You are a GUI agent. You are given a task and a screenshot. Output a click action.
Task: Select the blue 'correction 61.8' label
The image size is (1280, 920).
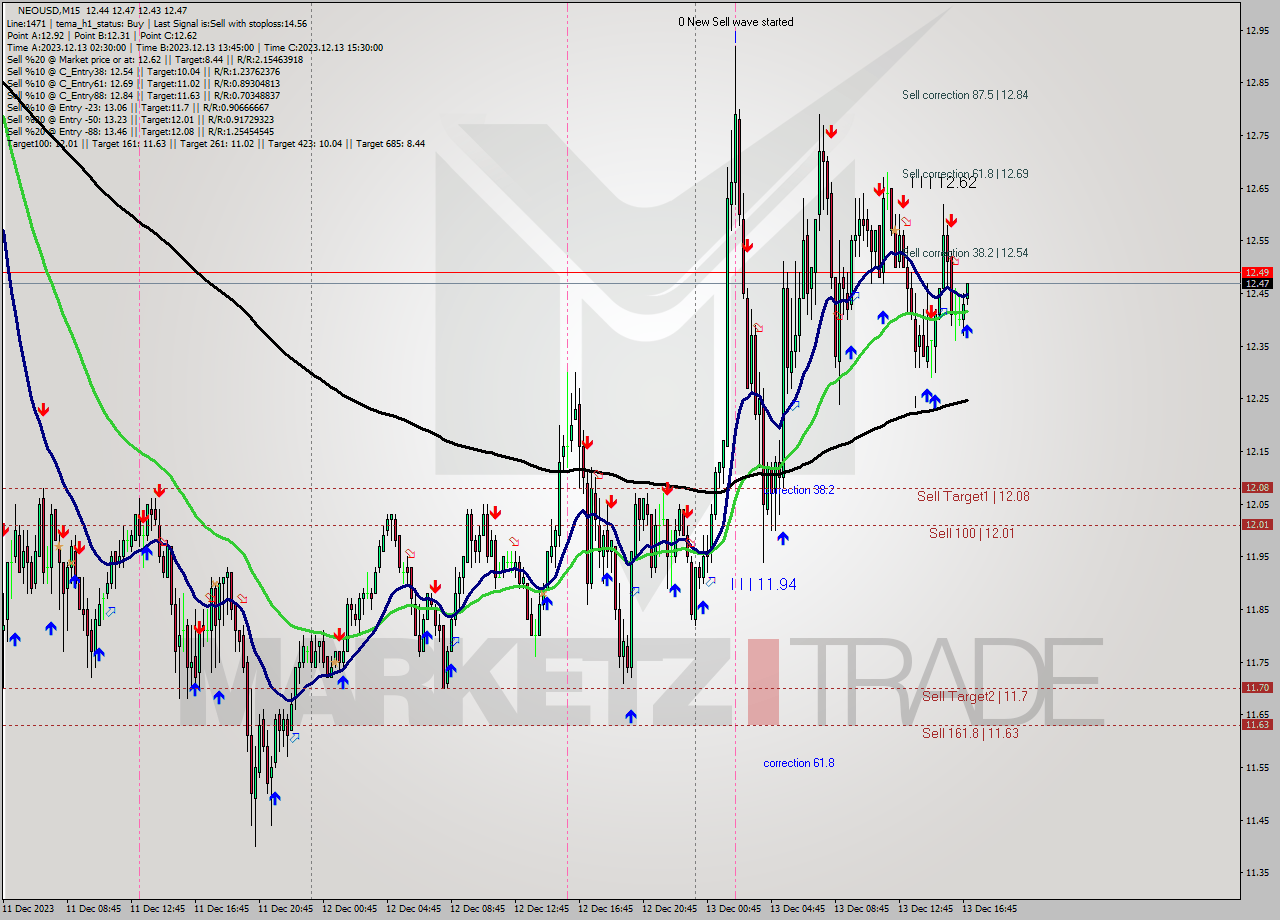click(799, 763)
